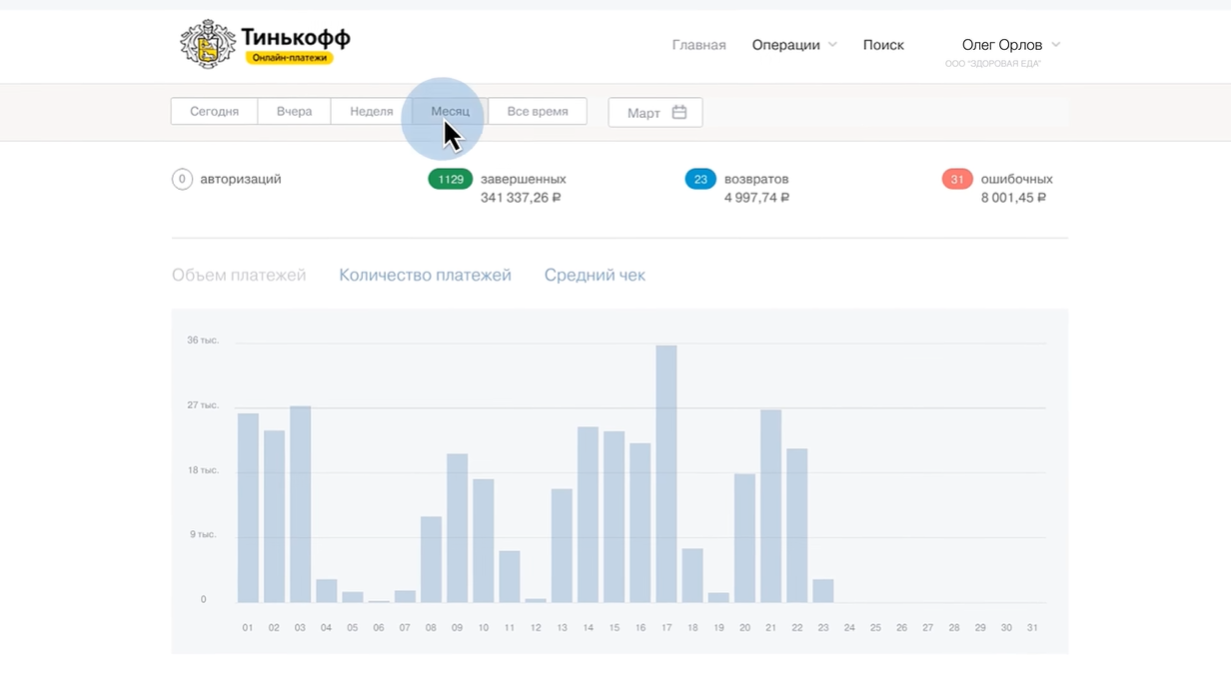
Task: Select the Вчера period filter
Action: click(294, 111)
